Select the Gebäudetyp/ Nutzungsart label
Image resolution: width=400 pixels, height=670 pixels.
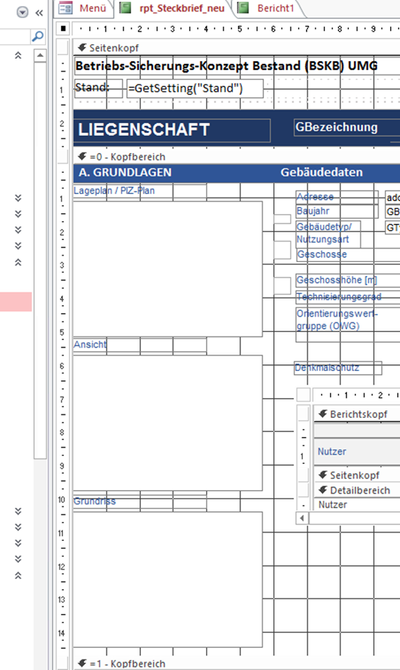[328, 234]
